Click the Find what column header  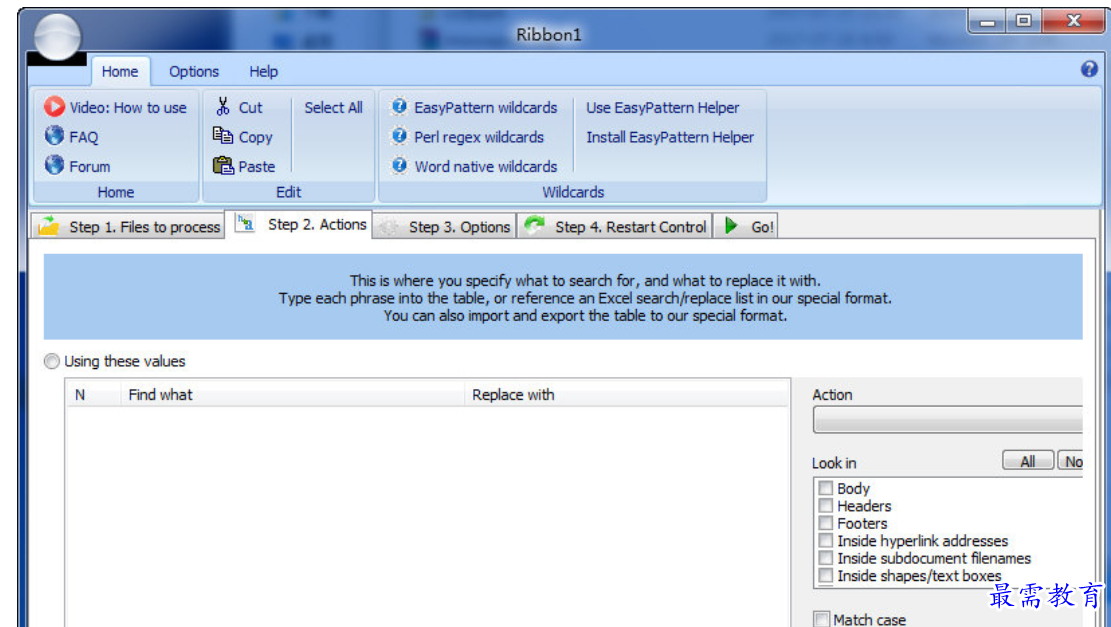292,395
